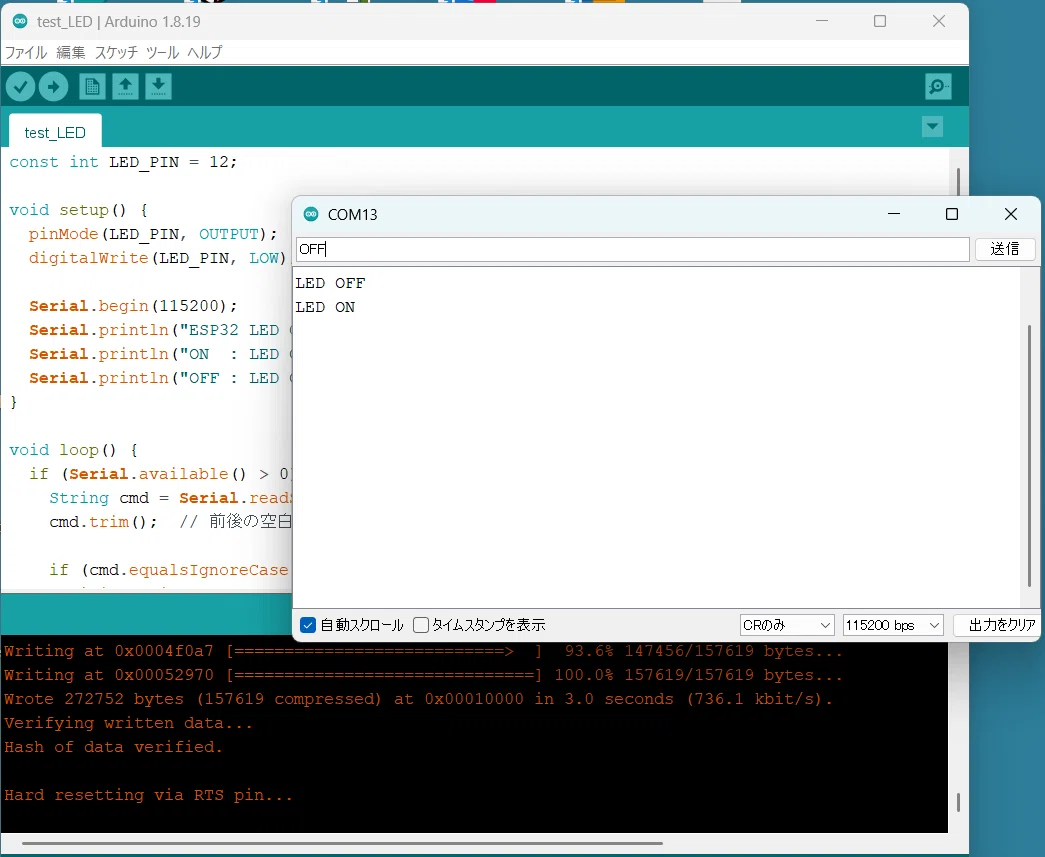Enable the タイムスタンプを表示 checkbox

pyautogui.click(x=421, y=625)
